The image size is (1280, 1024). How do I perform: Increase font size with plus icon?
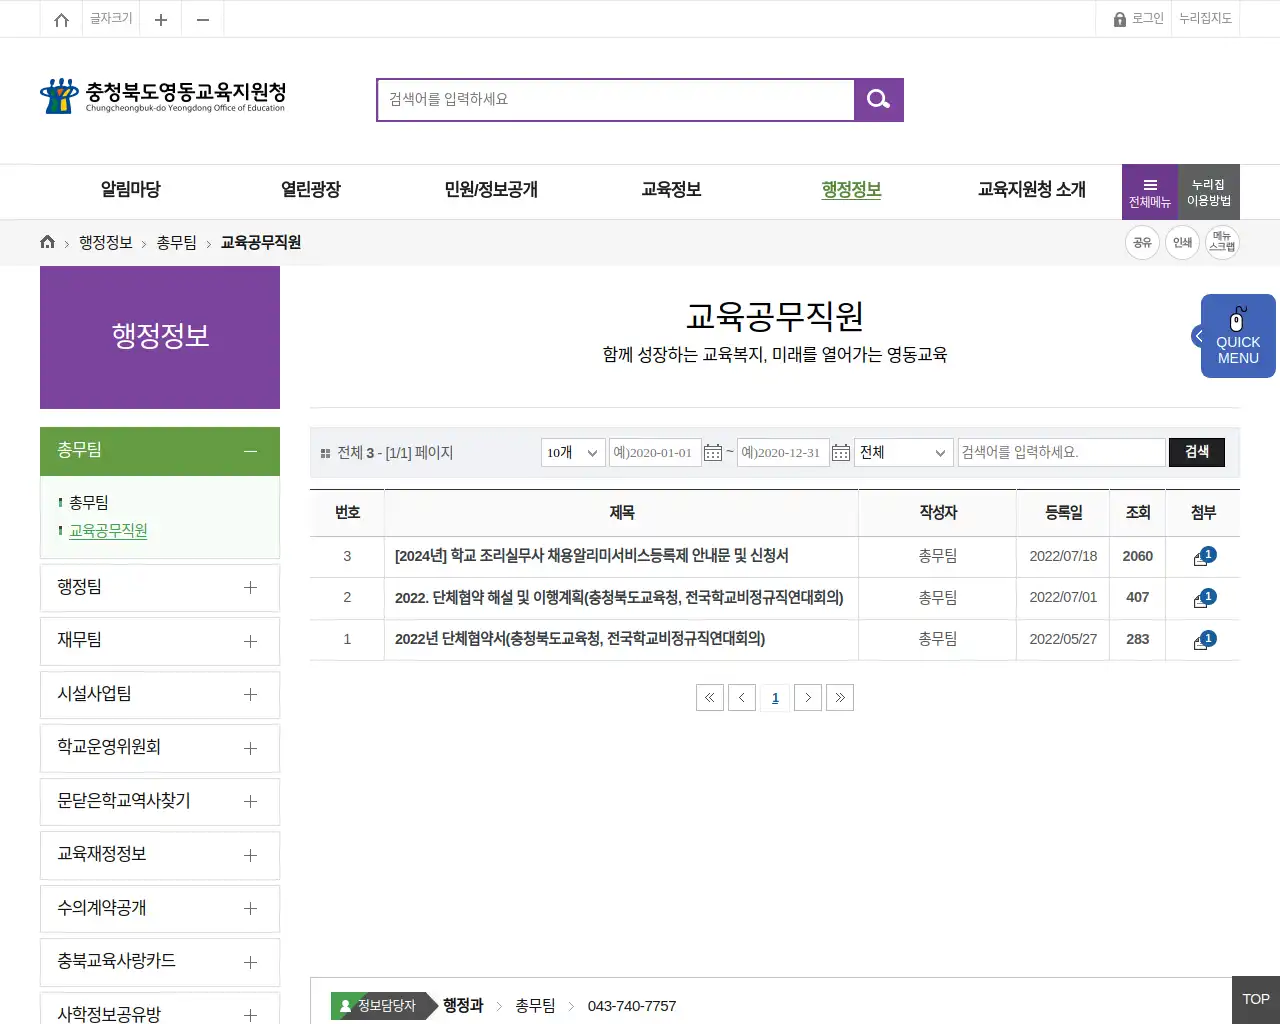pyautogui.click(x=160, y=20)
